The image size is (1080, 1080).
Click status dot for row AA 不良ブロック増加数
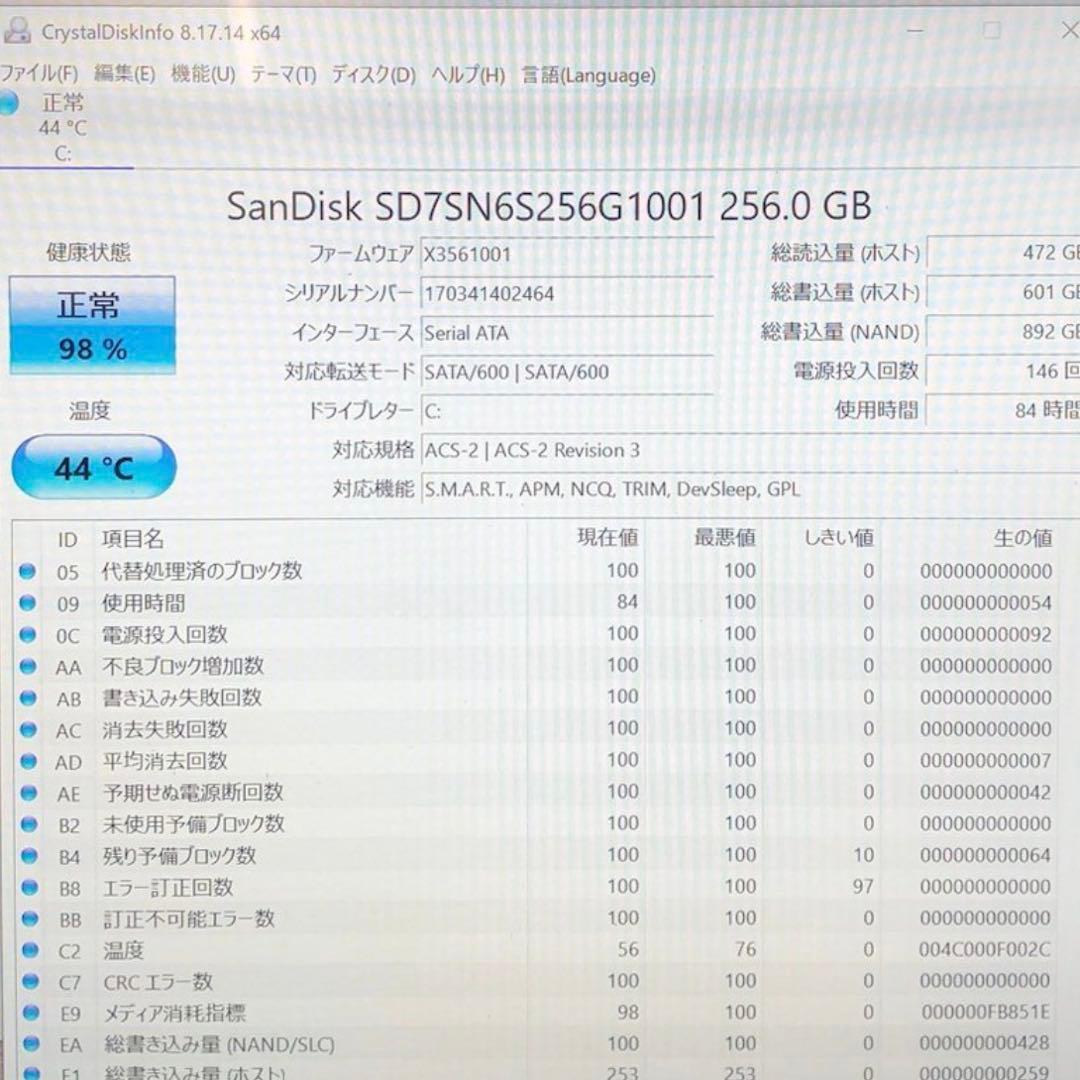[x=28, y=666]
